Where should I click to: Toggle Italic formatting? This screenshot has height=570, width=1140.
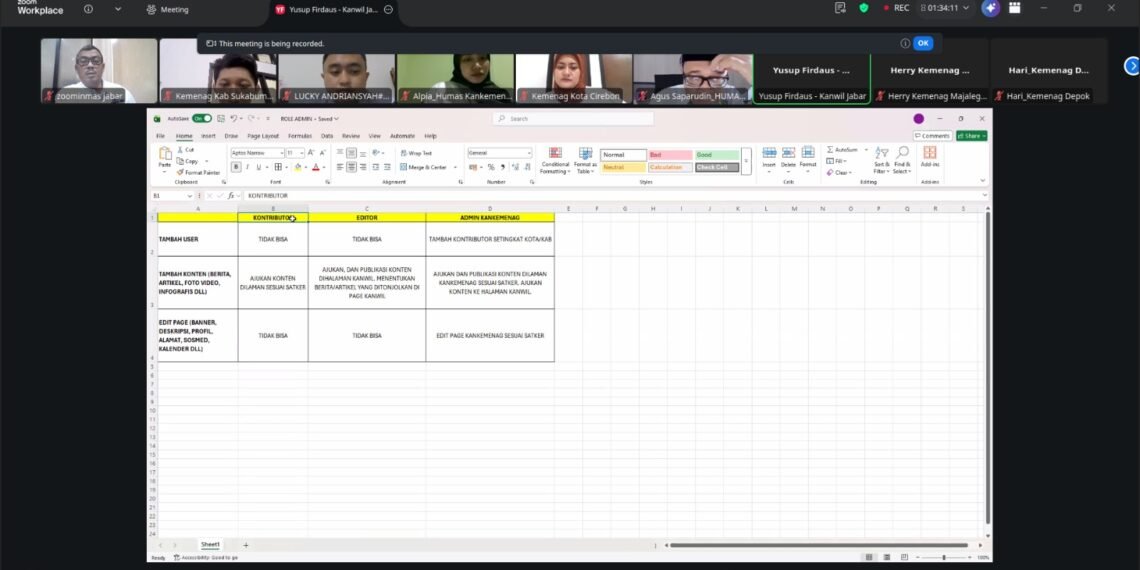tap(247, 167)
